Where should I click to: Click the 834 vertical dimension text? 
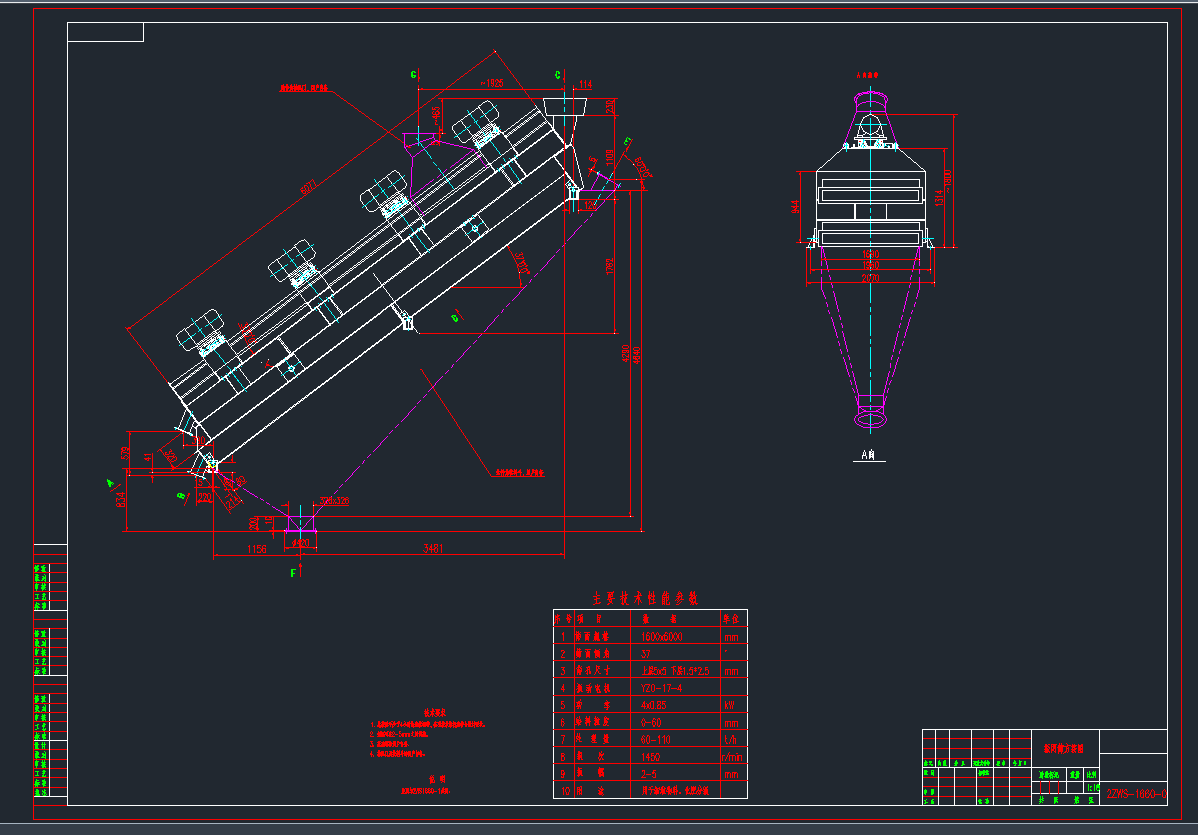[122, 498]
